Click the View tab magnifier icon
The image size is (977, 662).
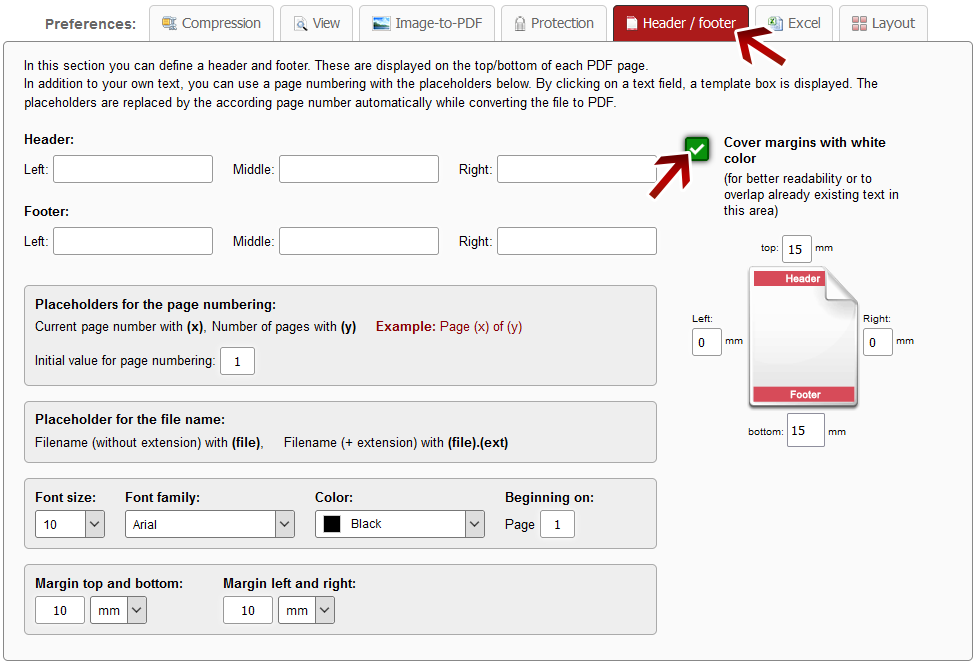pyautogui.click(x=300, y=23)
